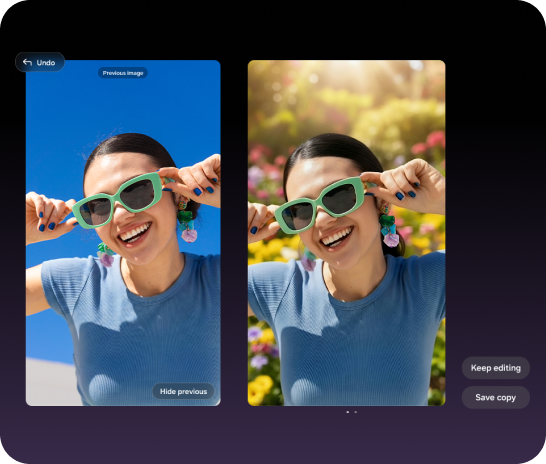Select the second page indicator dot
The image size is (546, 464).
coord(356,412)
